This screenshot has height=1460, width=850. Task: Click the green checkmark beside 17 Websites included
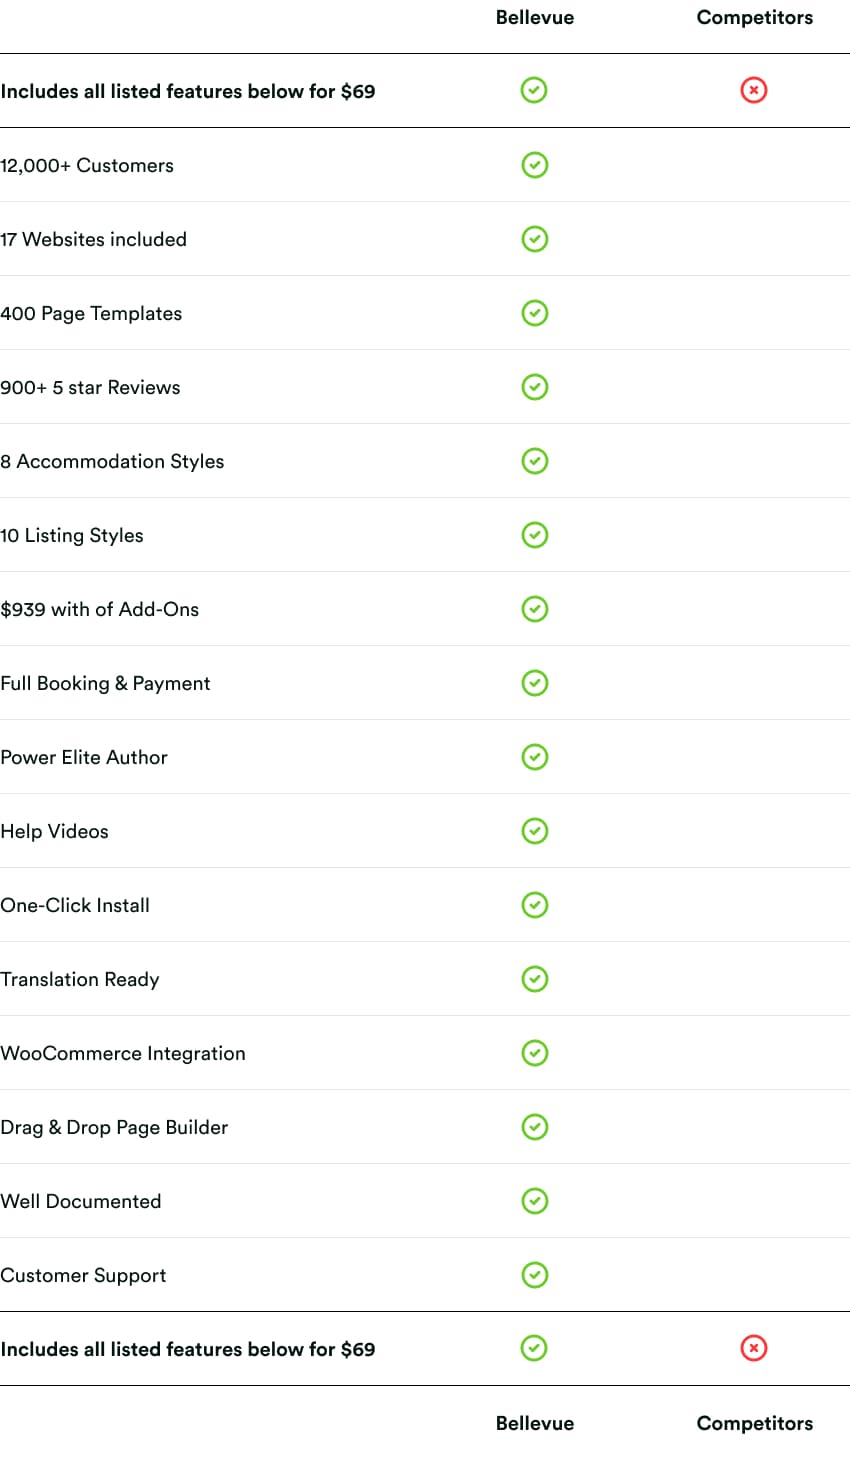click(535, 239)
